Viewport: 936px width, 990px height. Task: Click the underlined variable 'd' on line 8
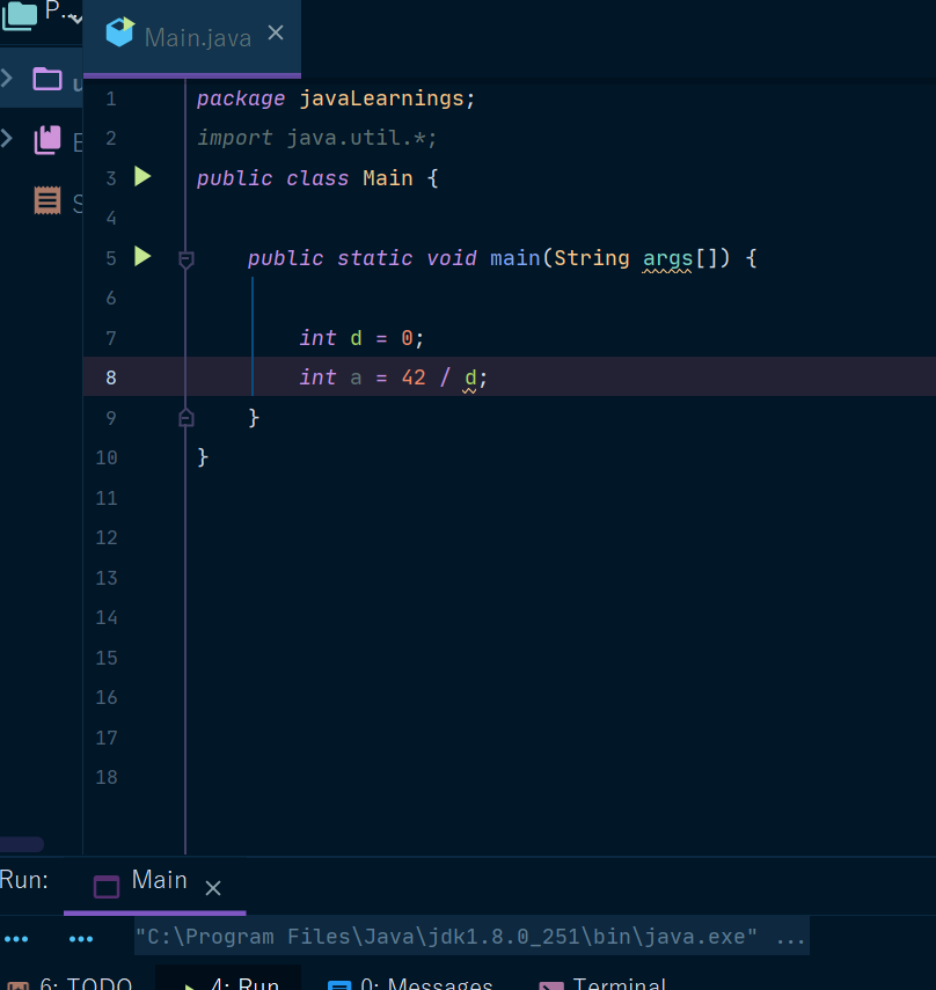click(471, 378)
